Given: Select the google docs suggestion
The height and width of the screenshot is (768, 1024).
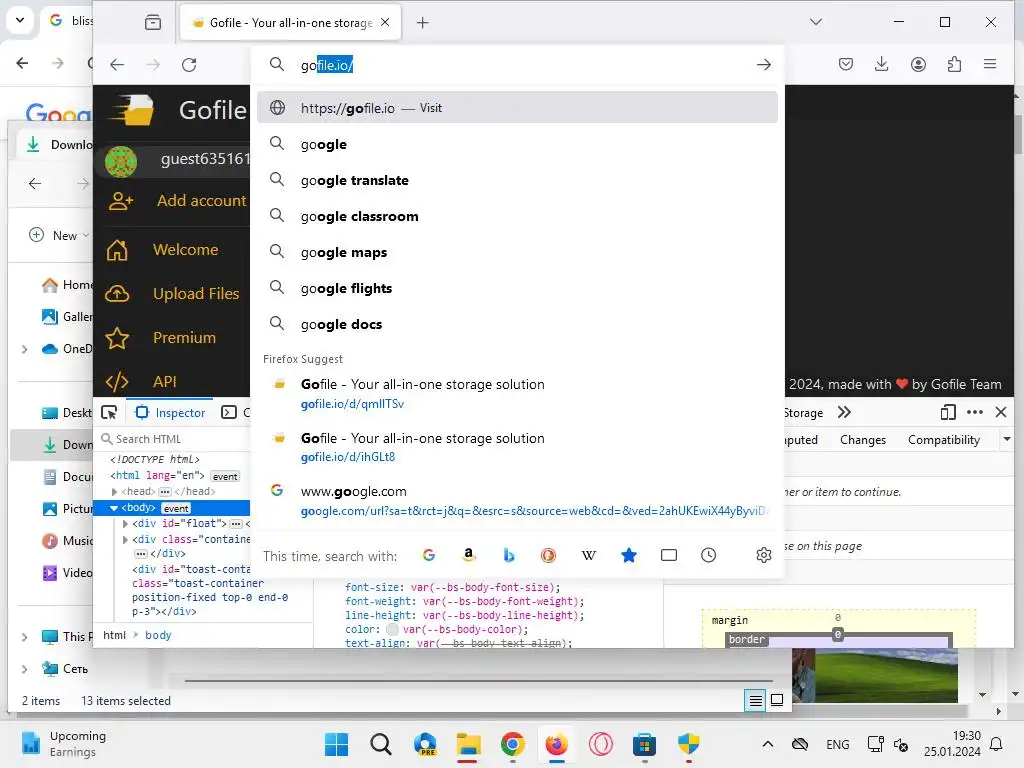Looking at the screenshot, I should coord(517,324).
